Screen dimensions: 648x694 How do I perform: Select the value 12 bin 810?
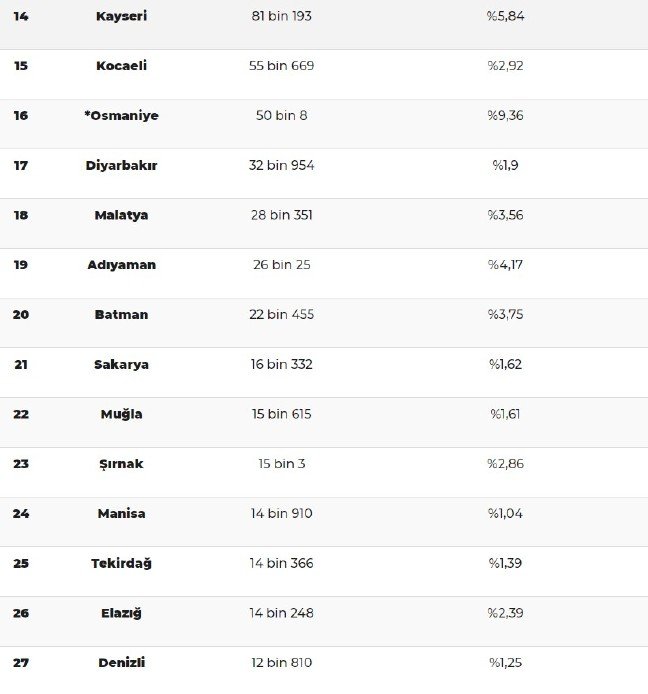(x=281, y=663)
